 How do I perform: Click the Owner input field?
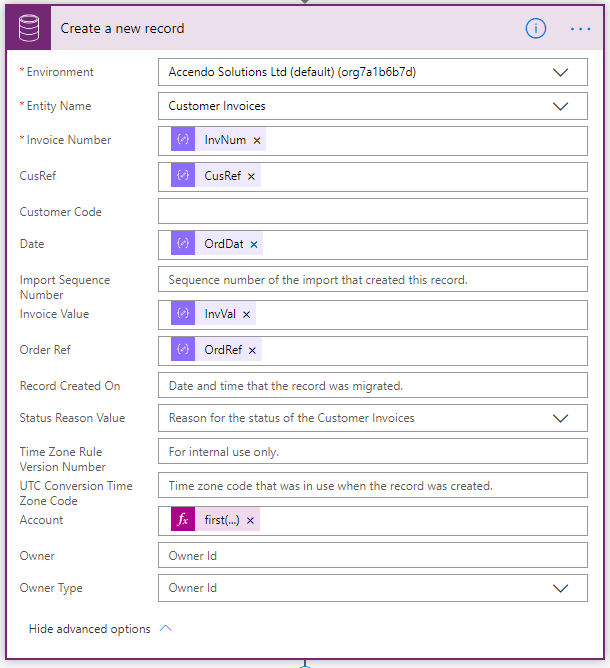[x=372, y=556]
